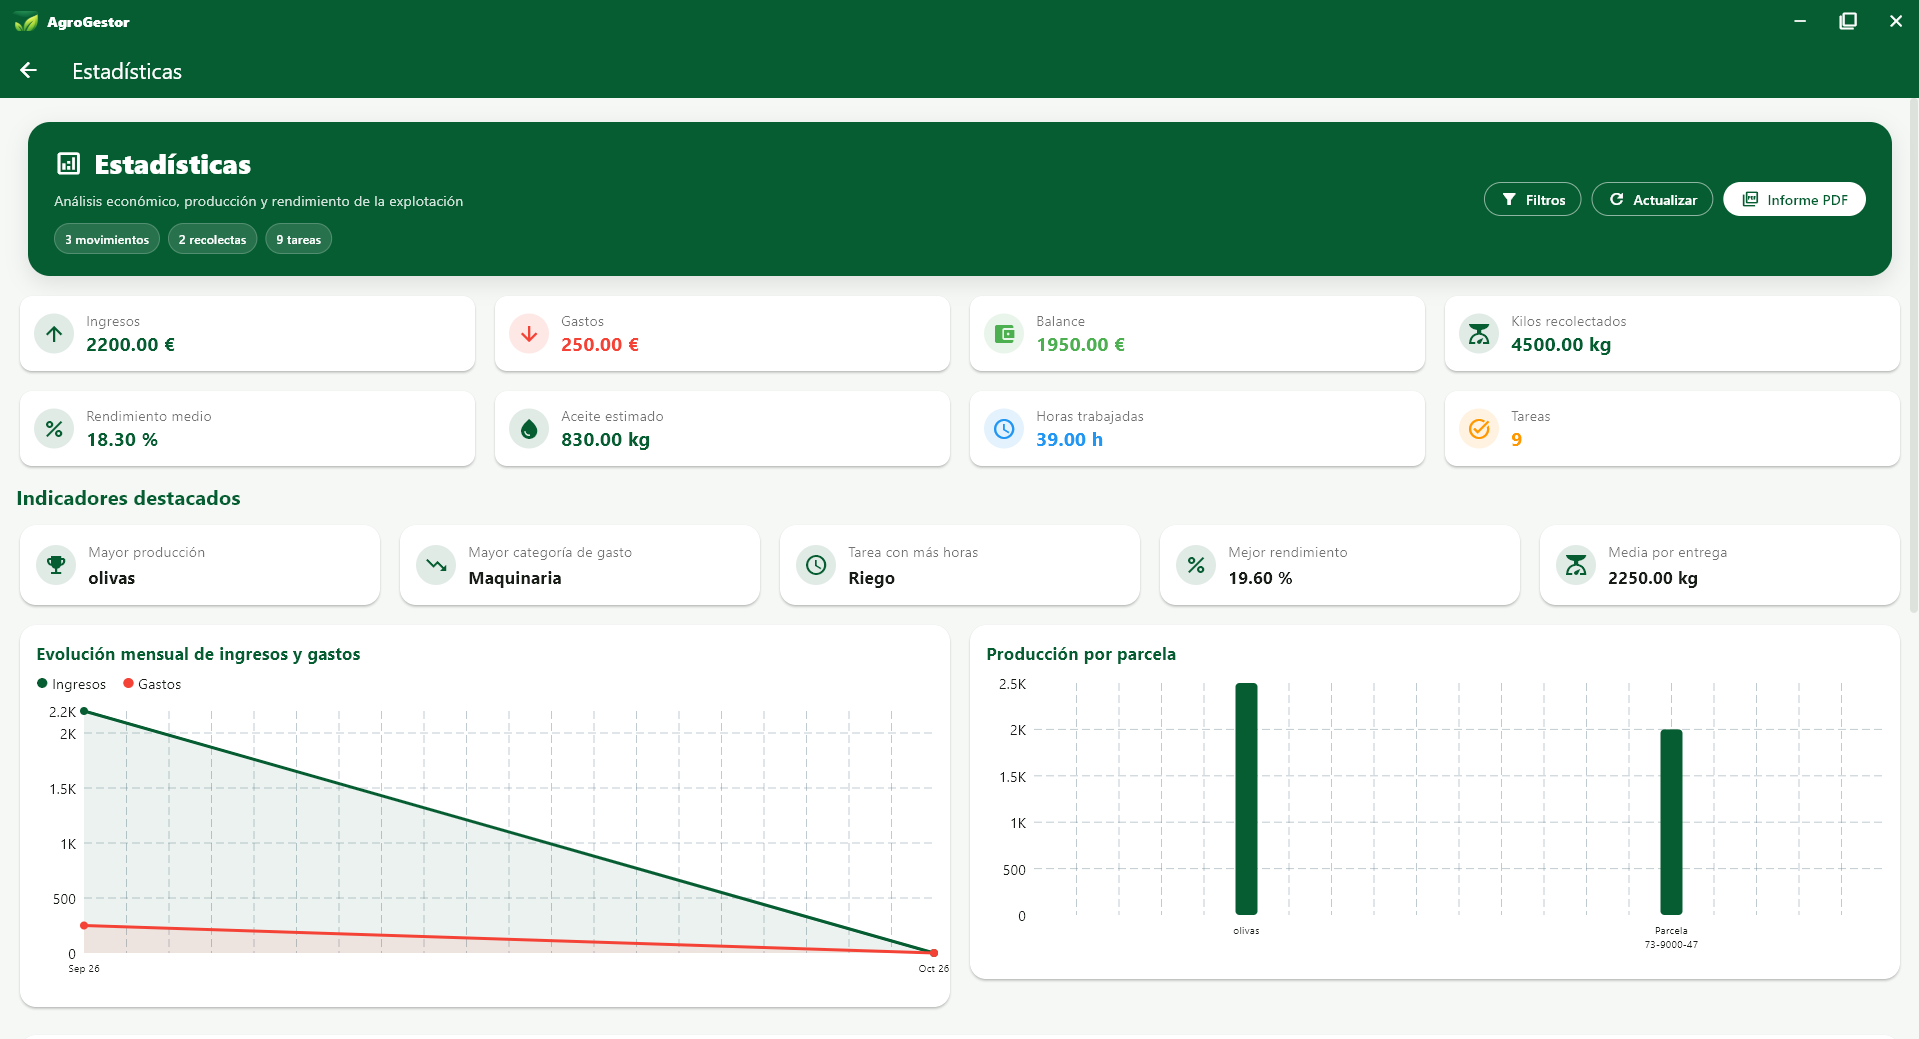Click the Gastos down-arrow icon
The width and height of the screenshot is (1919, 1039).
tap(529, 334)
